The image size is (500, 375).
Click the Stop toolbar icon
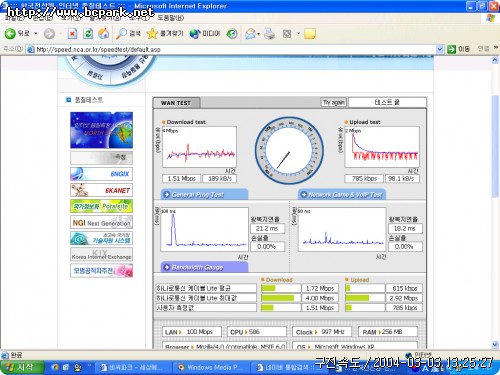[72, 33]
